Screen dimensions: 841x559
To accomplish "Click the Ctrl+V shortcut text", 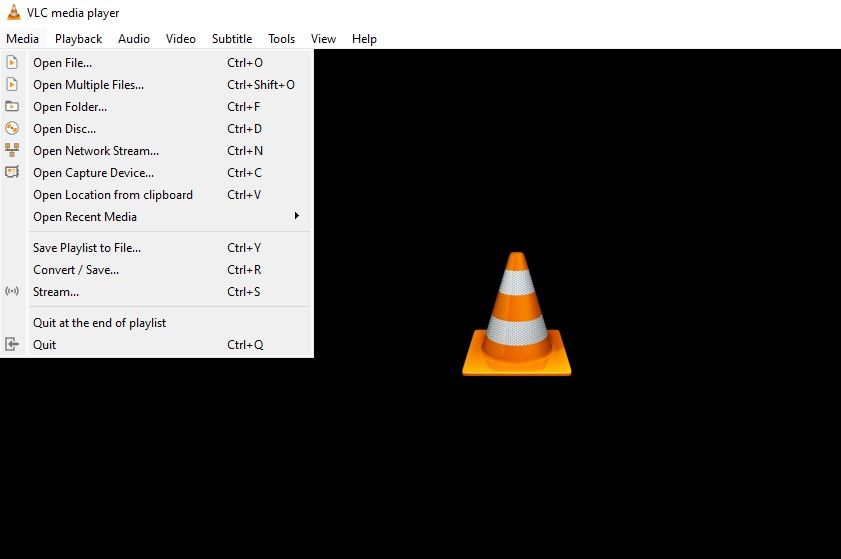I will pyautogui.click(x=244, y=195).
